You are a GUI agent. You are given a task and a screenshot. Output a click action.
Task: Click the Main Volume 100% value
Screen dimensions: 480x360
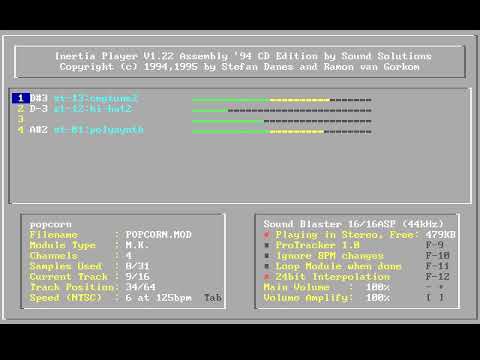[378, 287]
